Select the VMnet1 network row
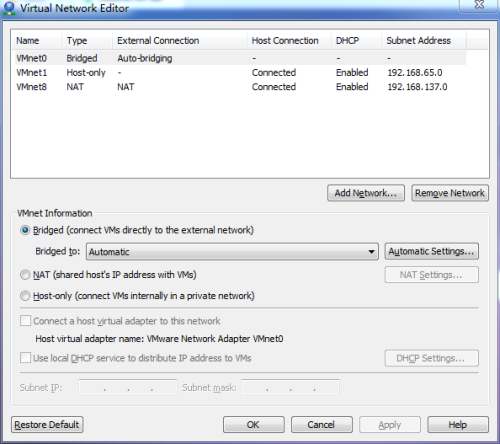 tap(240, 72)
